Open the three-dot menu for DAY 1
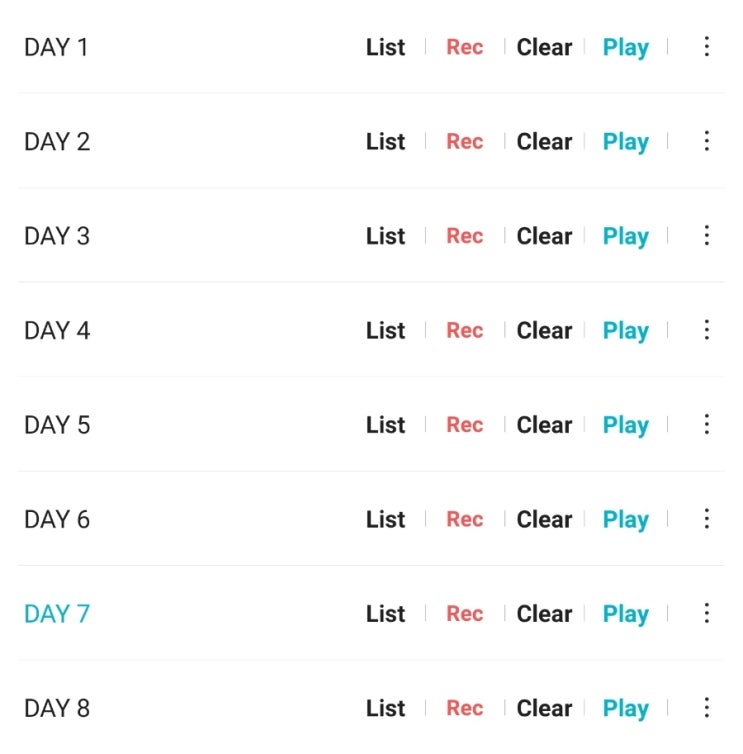 [706, 47]
